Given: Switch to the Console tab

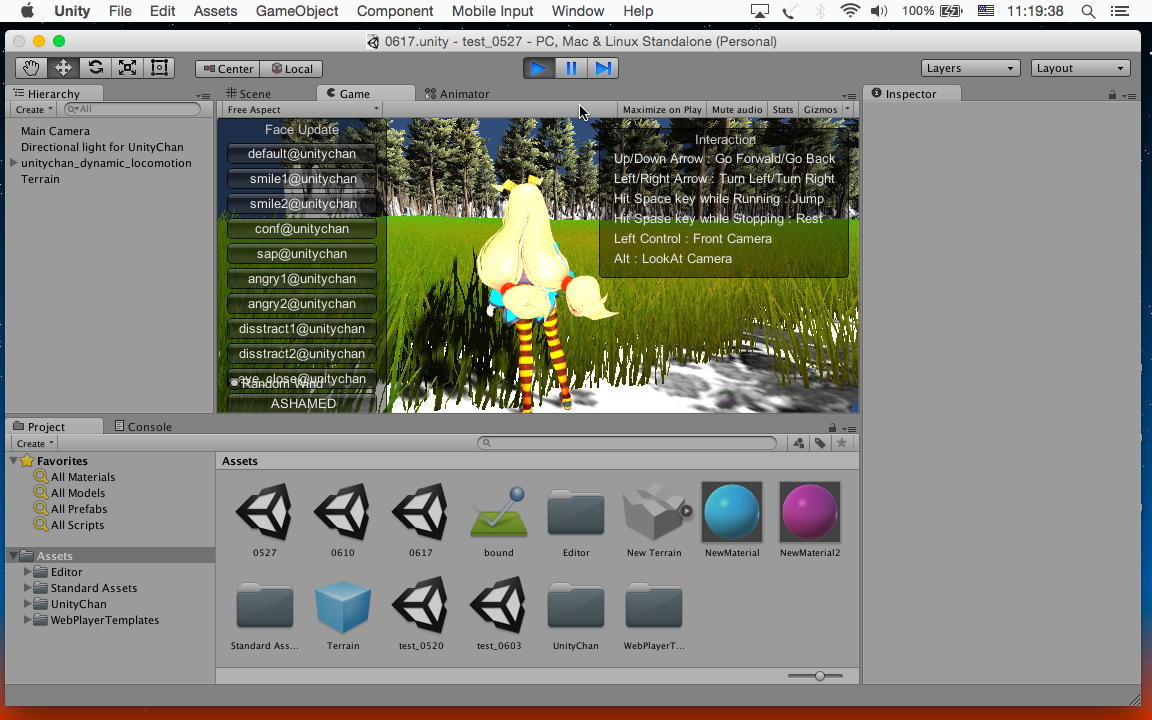Looking at the screenshot, I should click(x=143, y=427).
